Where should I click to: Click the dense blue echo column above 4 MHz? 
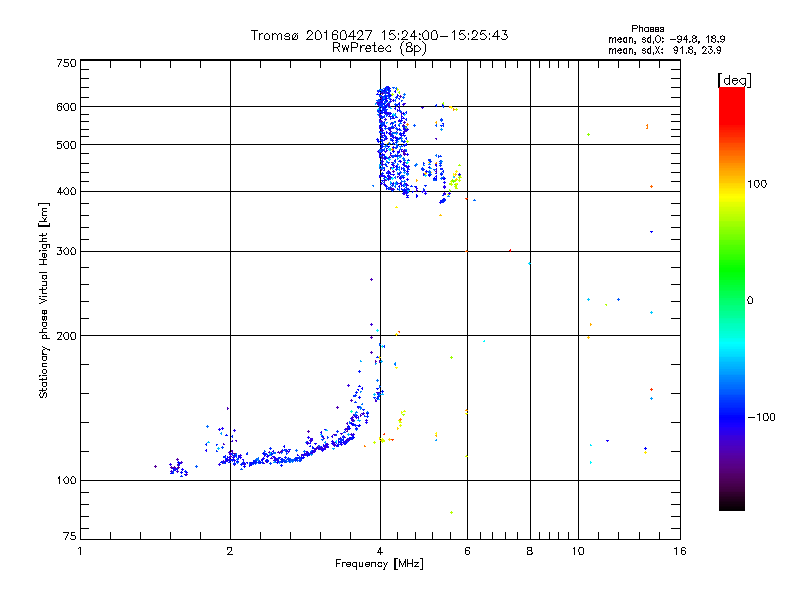(392, 140)
